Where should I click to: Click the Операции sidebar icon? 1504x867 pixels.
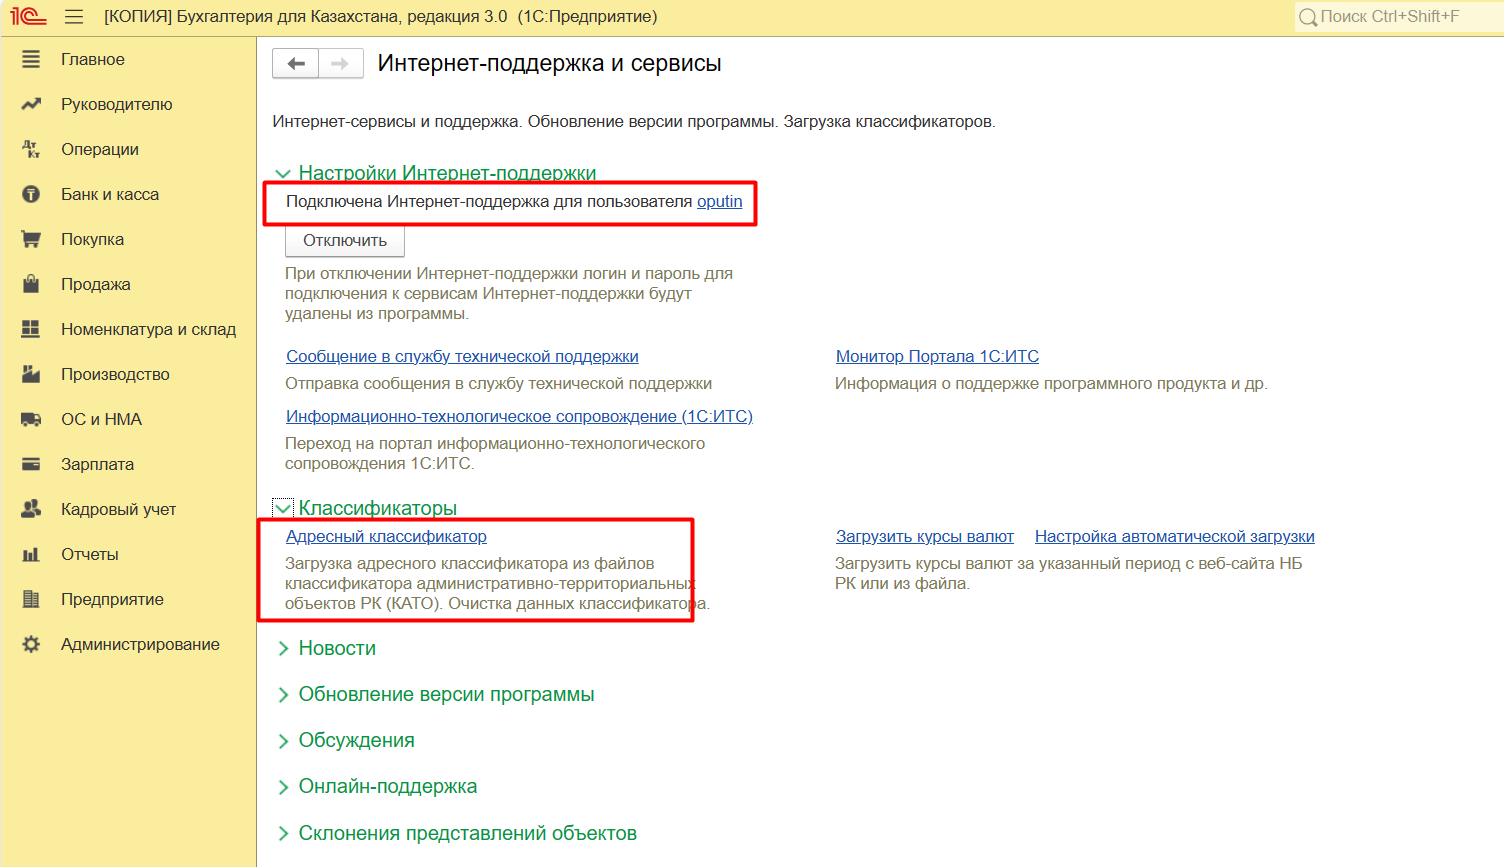click(31, 150)
